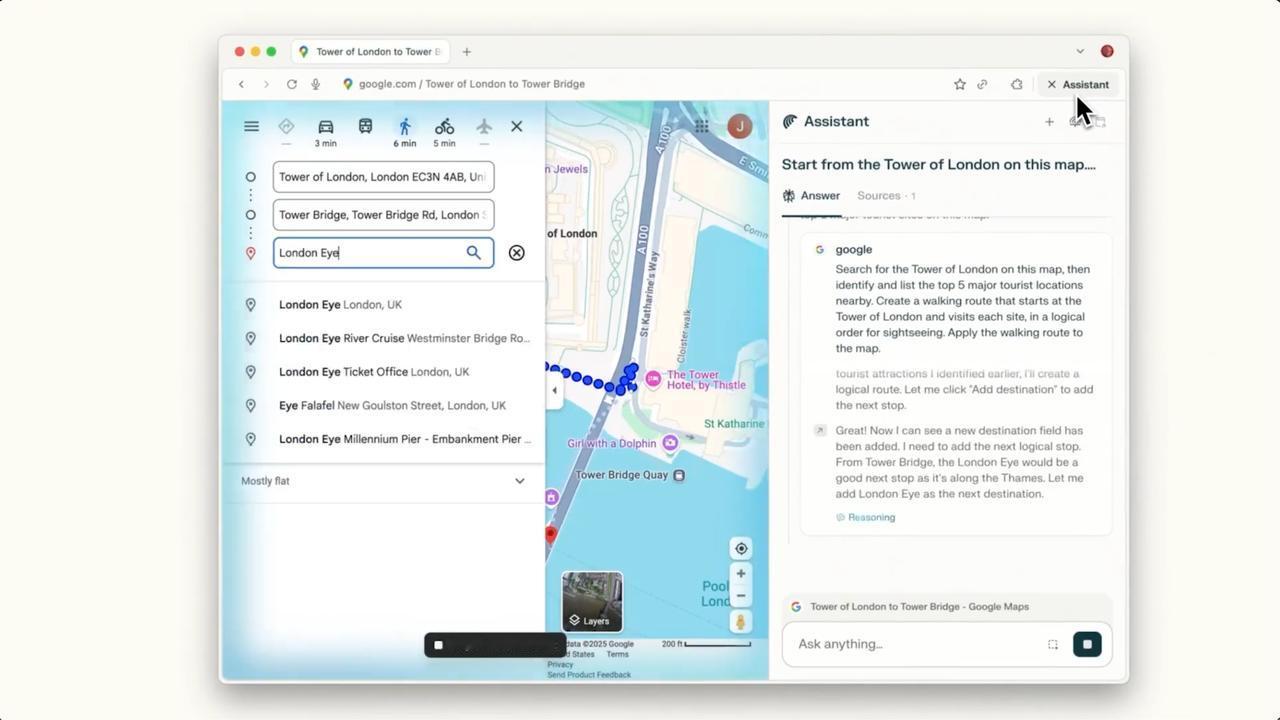Select the best travel mode icon

[286, 126]
